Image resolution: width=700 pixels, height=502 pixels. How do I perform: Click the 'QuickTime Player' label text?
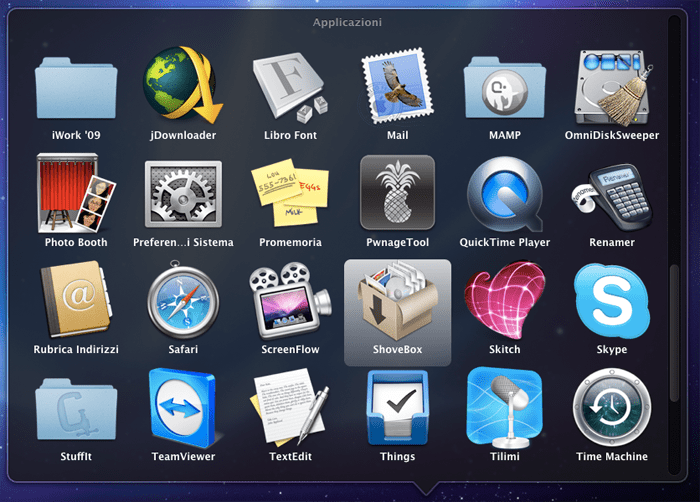click(x=504, y=243)
